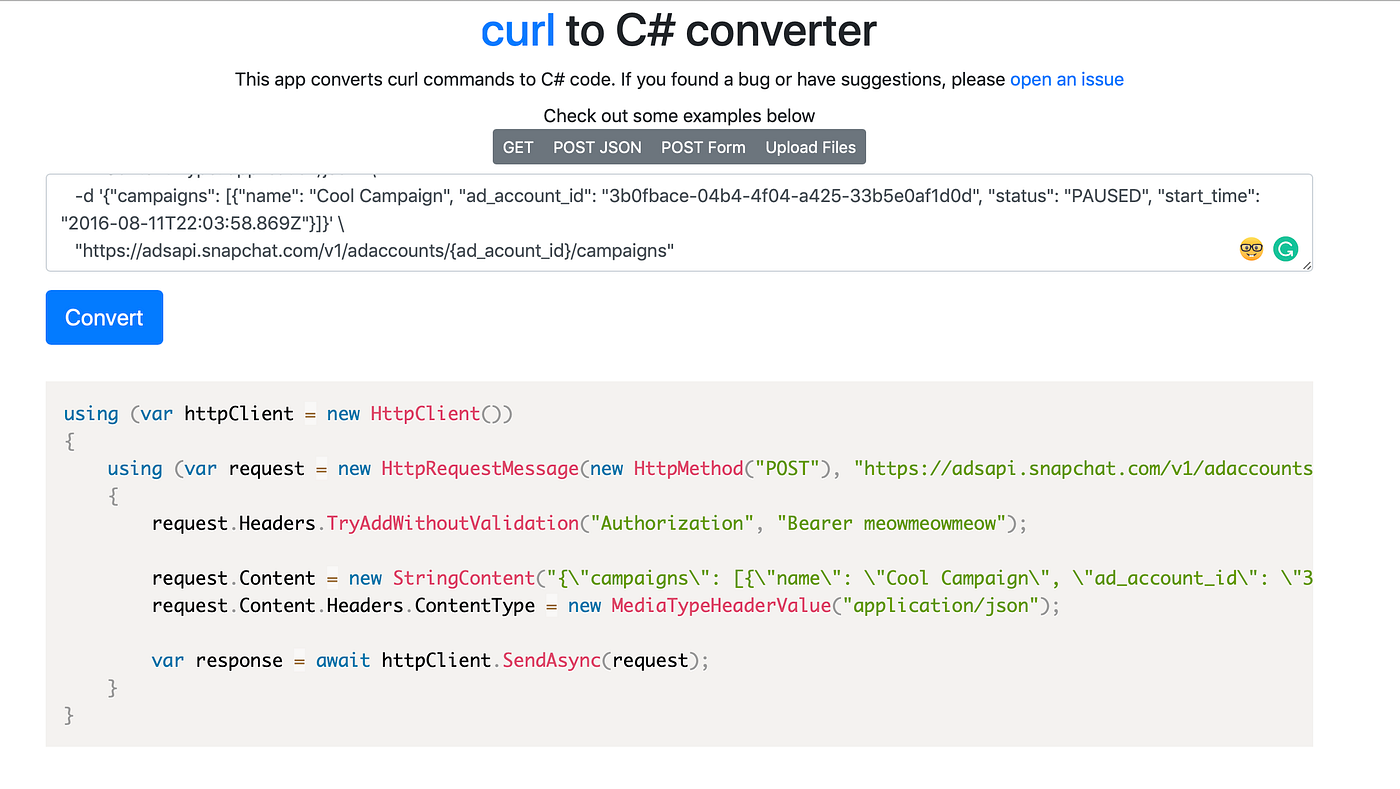Click the 'Check out some examples below' heading
The width and height of the screenshot is (1400, 789).
(679, 115)
